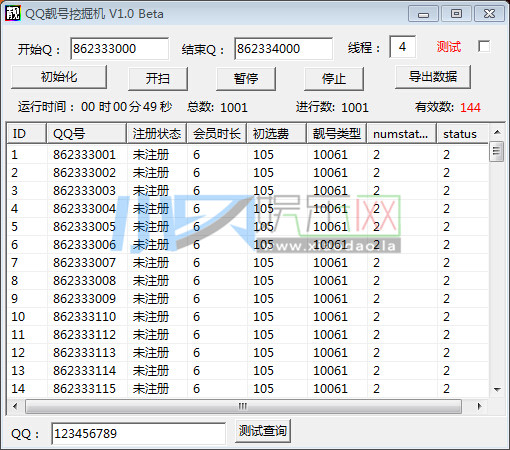The width and height of the screenshot is (510, 450).
Task: Click the app icon in the title bar
Action: 13,14
